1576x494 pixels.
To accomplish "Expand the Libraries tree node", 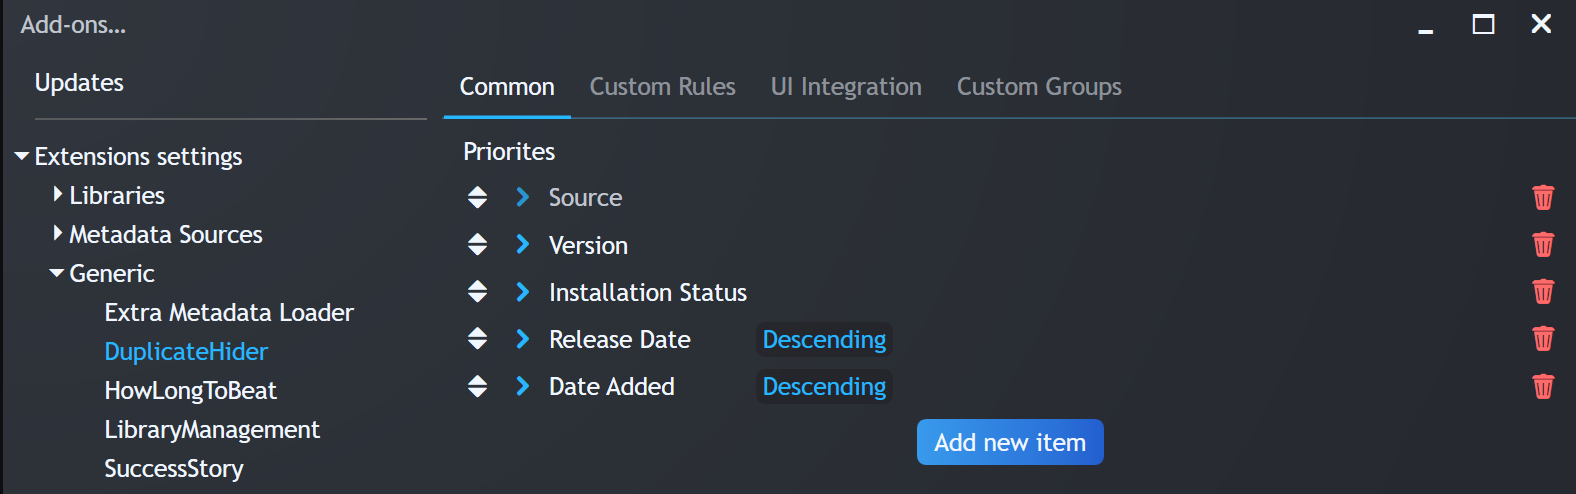I will pyautogui.click(x=57, y=194).
